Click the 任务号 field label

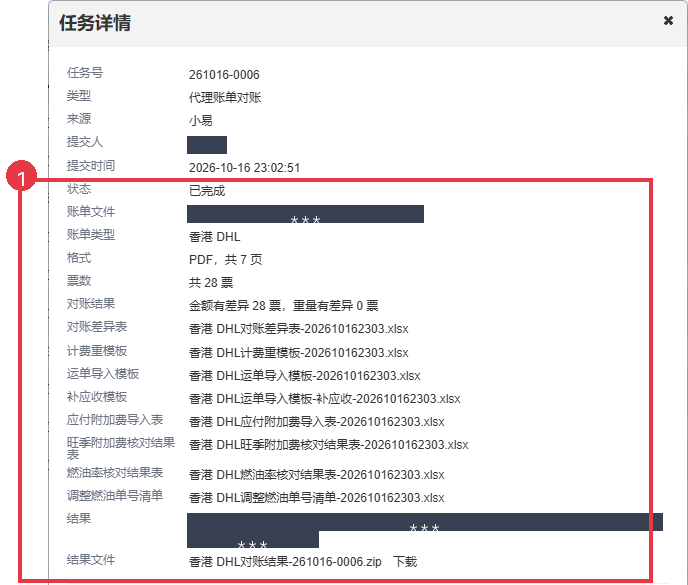pos(85,72)
